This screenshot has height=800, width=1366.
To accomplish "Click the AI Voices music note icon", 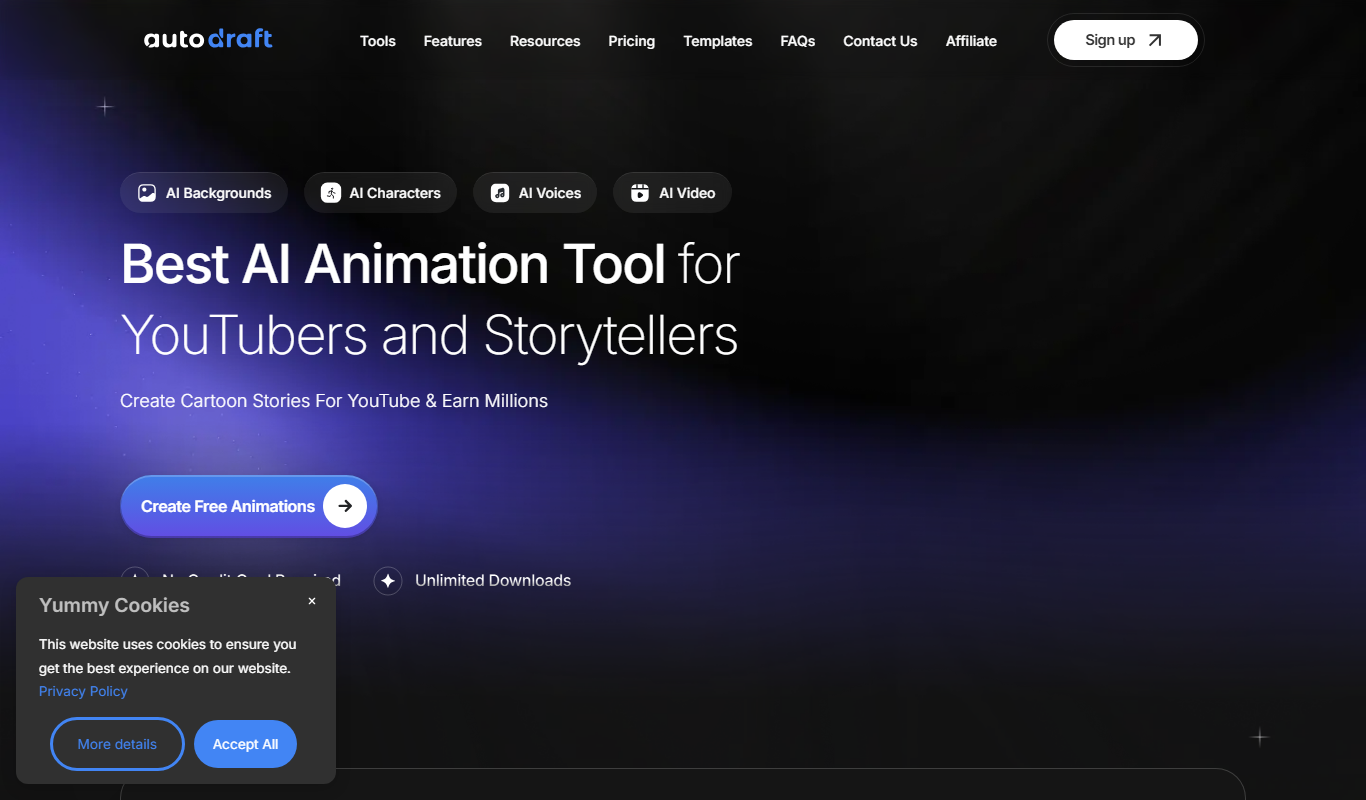I will coord(500,193).
